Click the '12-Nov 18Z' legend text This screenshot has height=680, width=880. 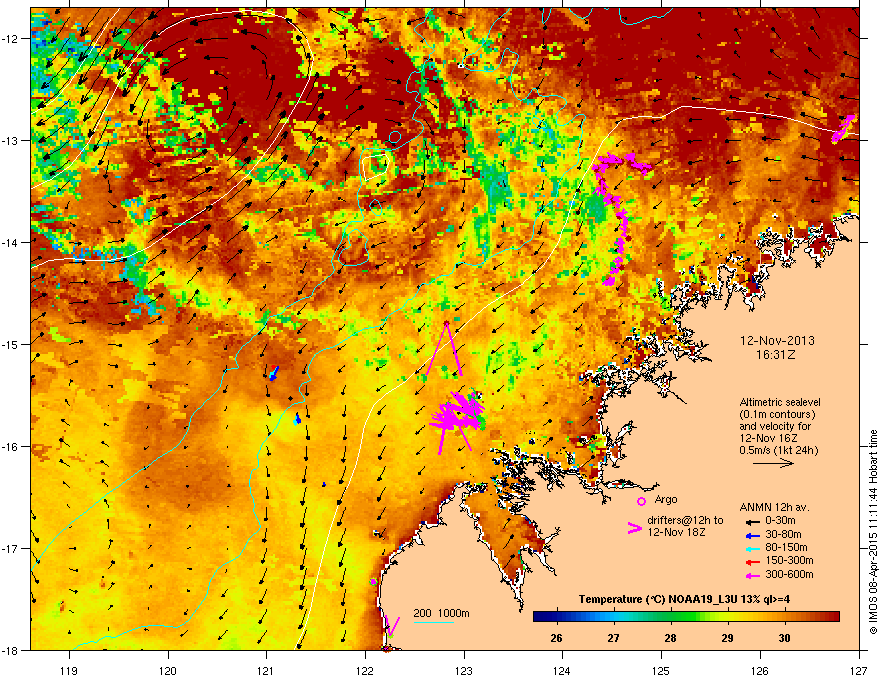[676, 532]
